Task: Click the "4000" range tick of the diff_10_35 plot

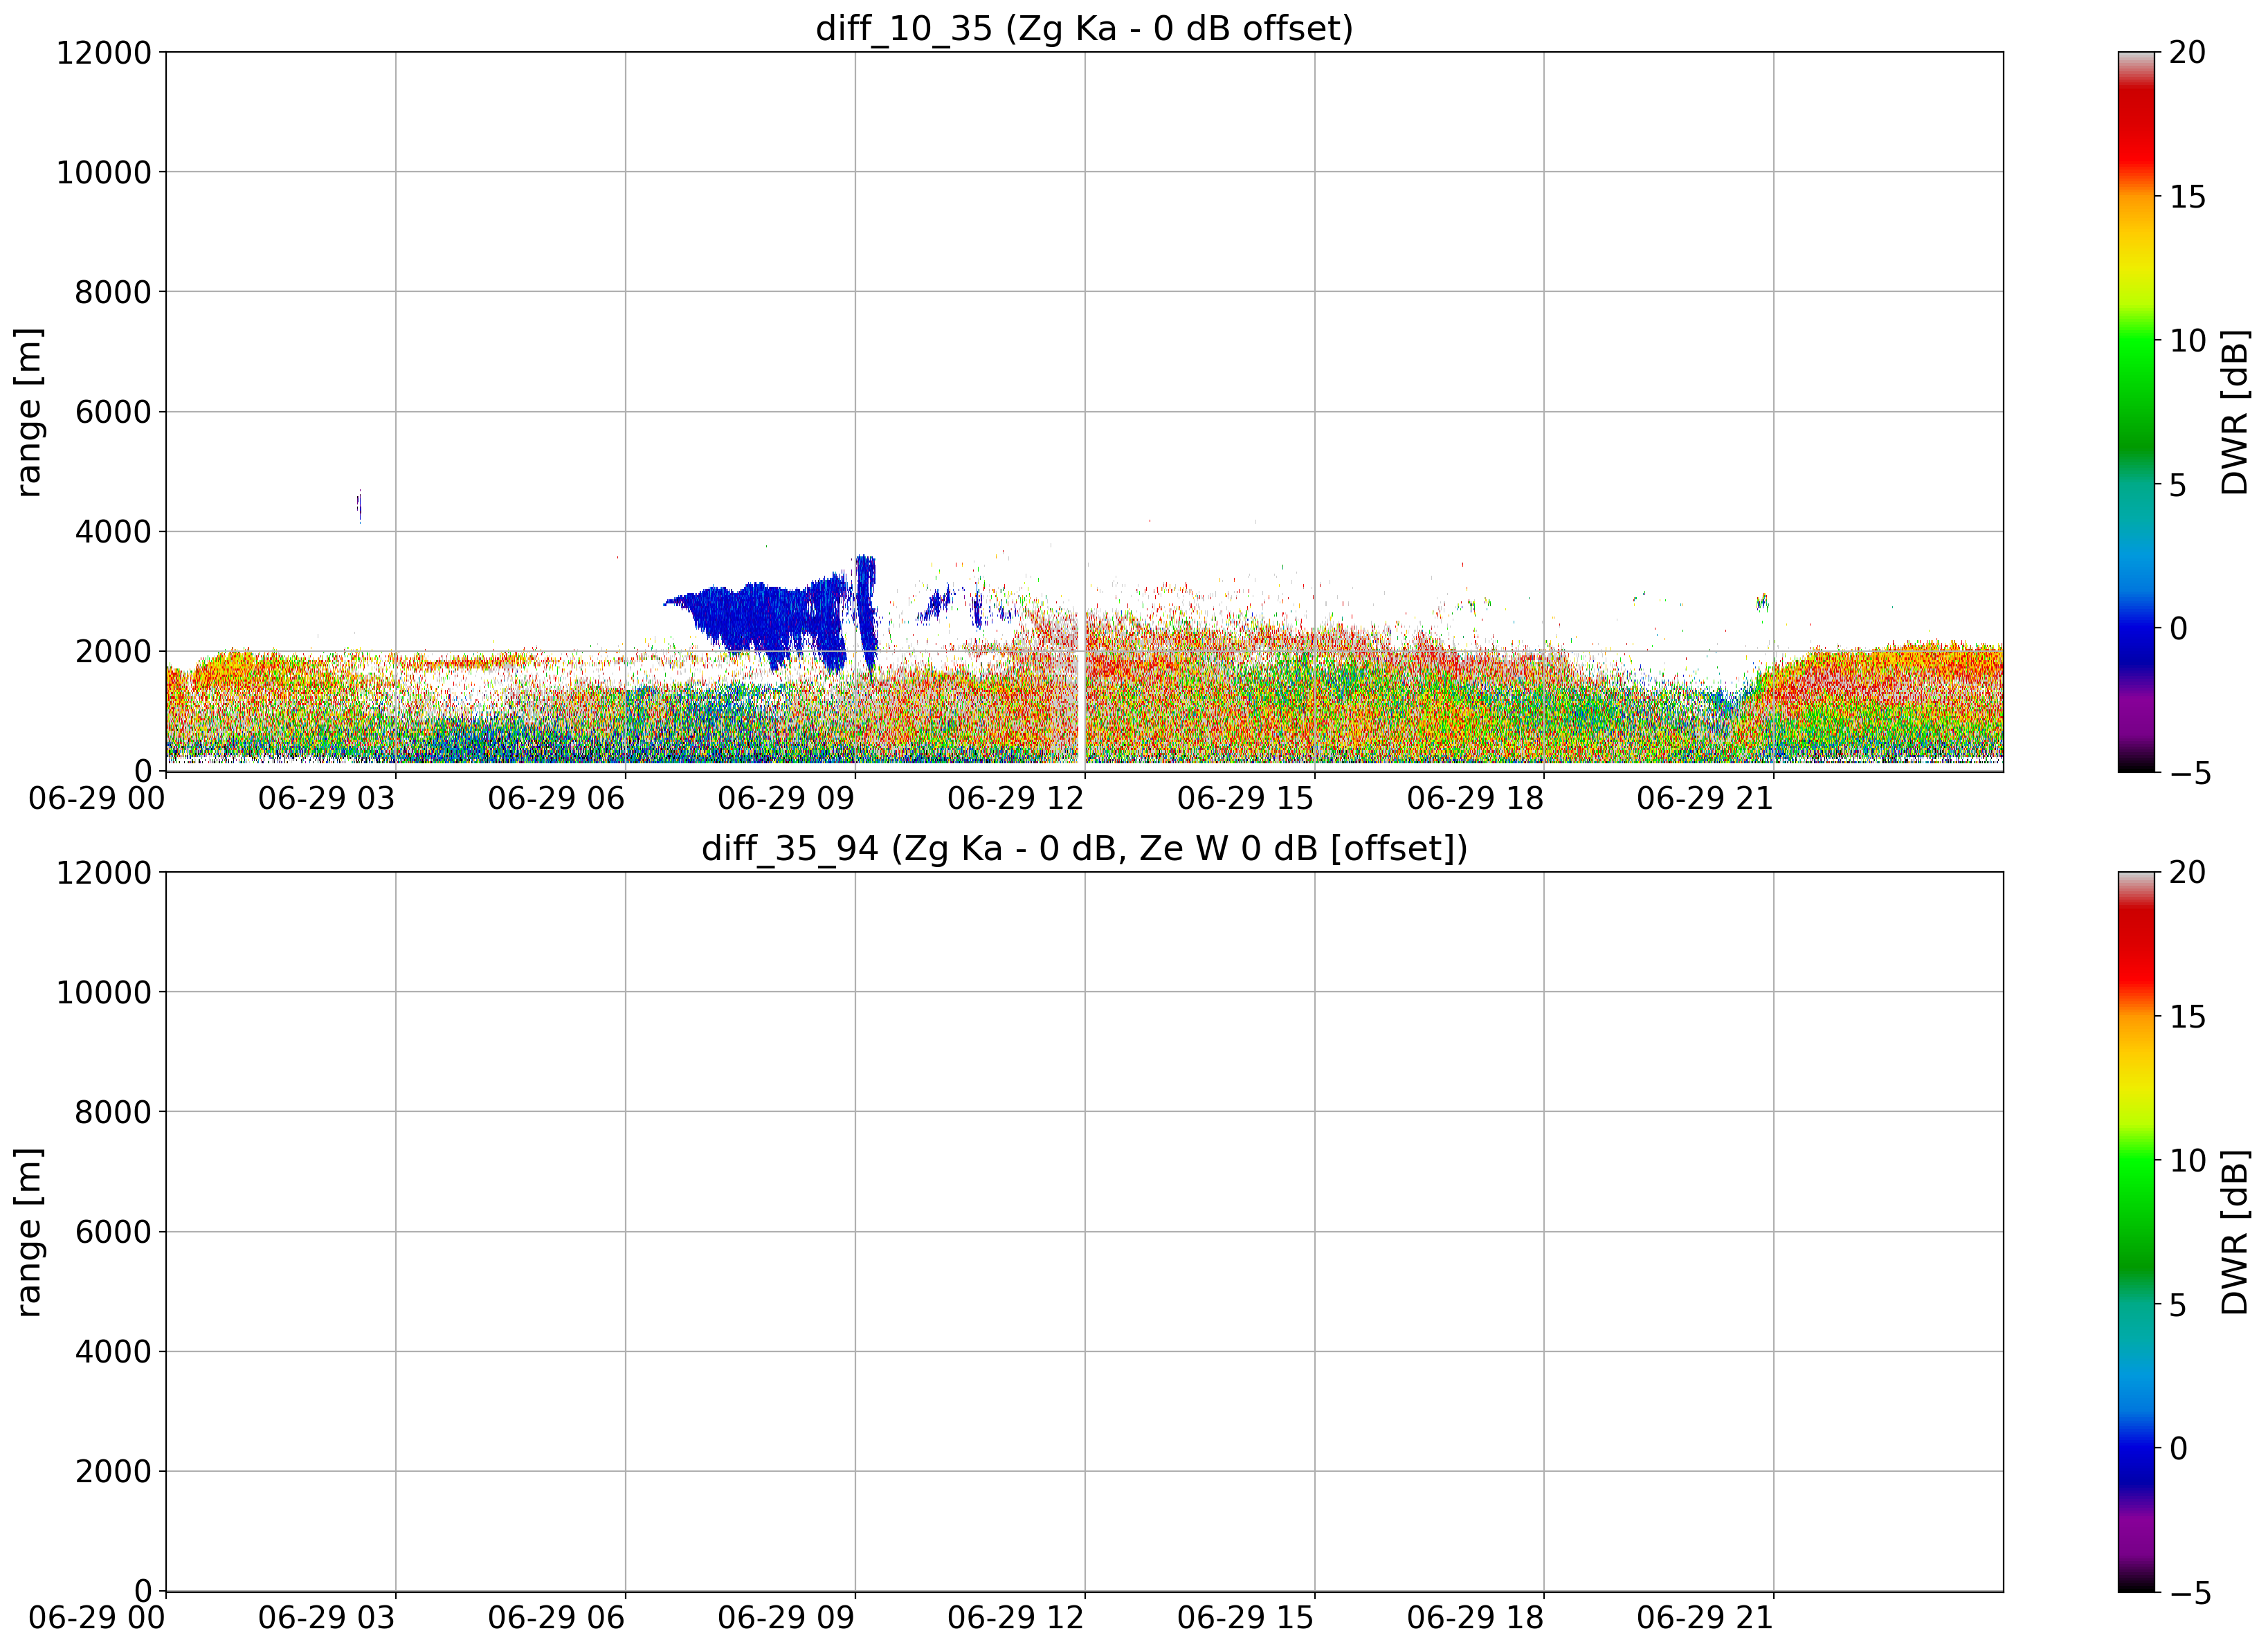Action: 113,532
